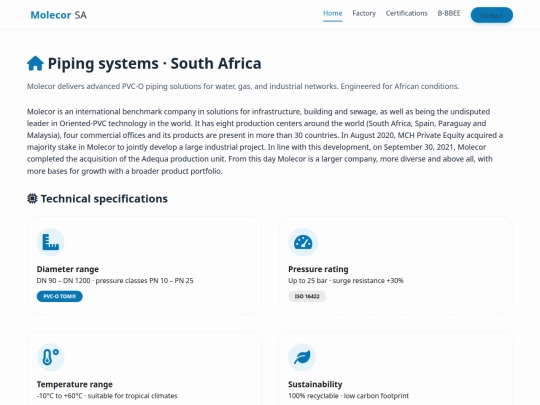Click the house icon beside Piping systems
The height and width of the screenshot is (405, 540).
[x=35, y=63]
